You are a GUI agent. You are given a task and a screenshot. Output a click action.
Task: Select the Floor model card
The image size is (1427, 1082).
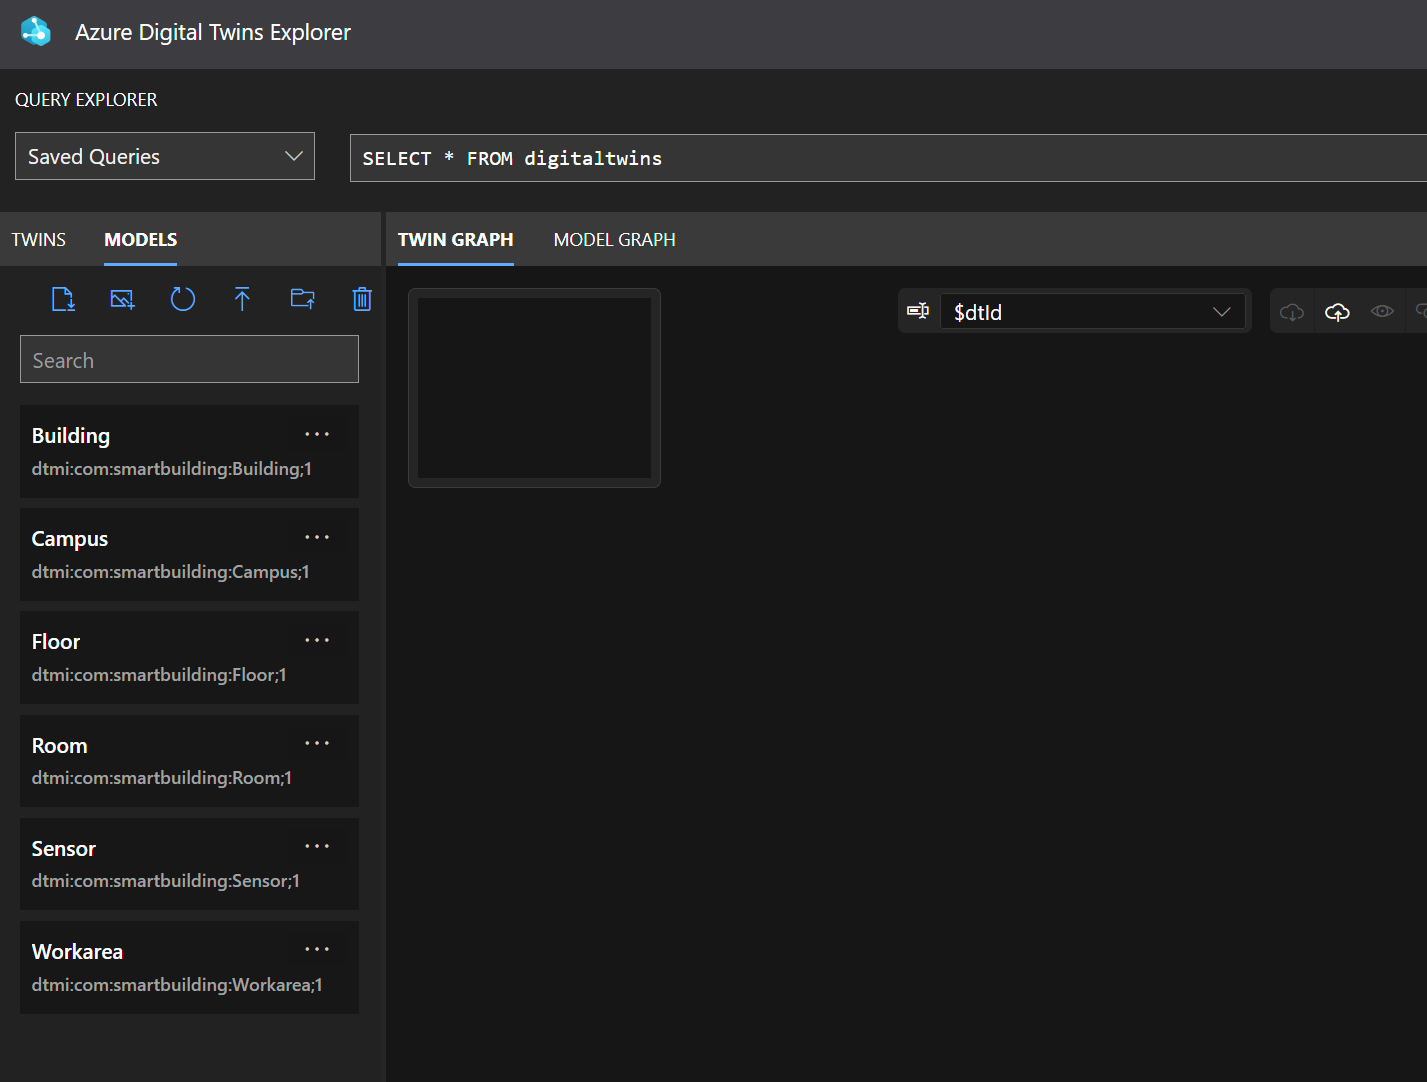click(189, 657)
